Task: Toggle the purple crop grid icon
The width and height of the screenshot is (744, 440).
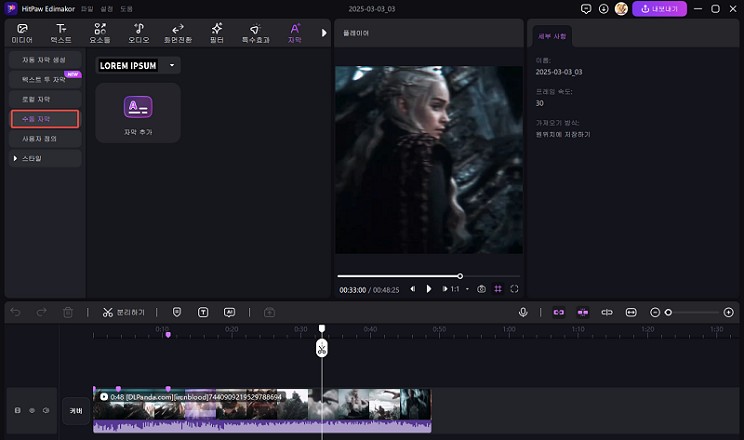Action: point(498,289)
